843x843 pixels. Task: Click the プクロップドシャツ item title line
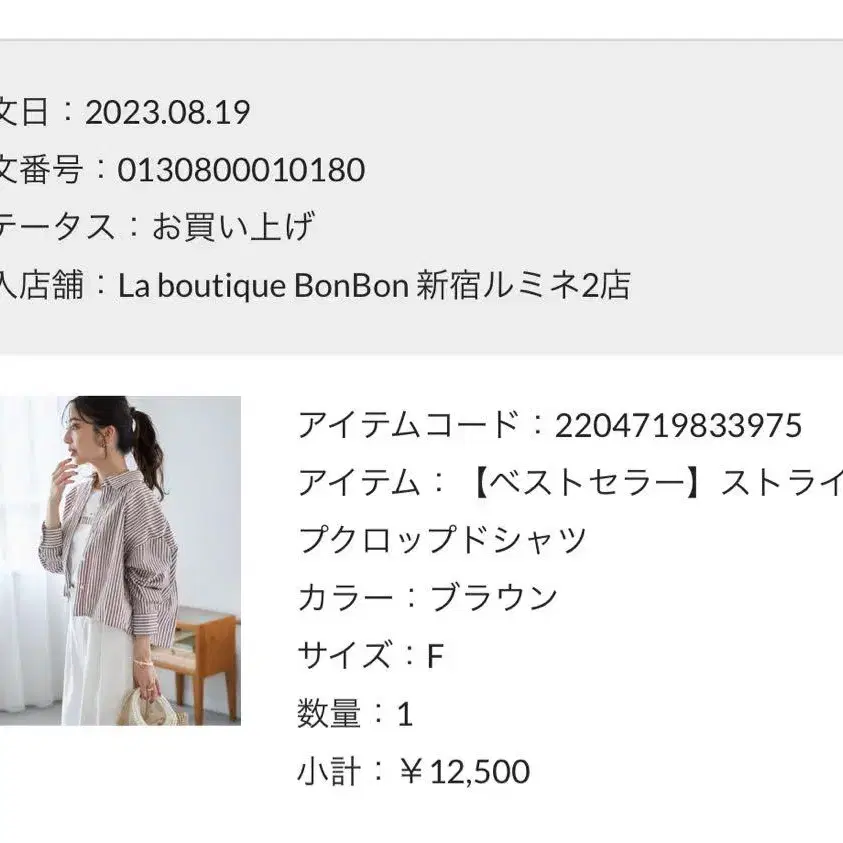442,539
